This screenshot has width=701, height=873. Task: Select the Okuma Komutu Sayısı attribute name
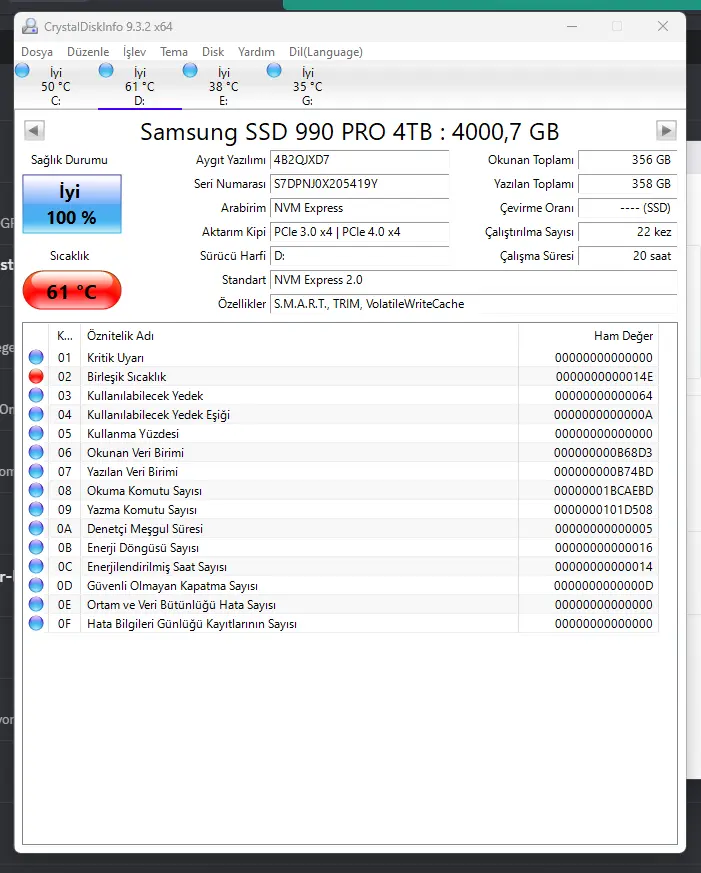pos(144,491)
